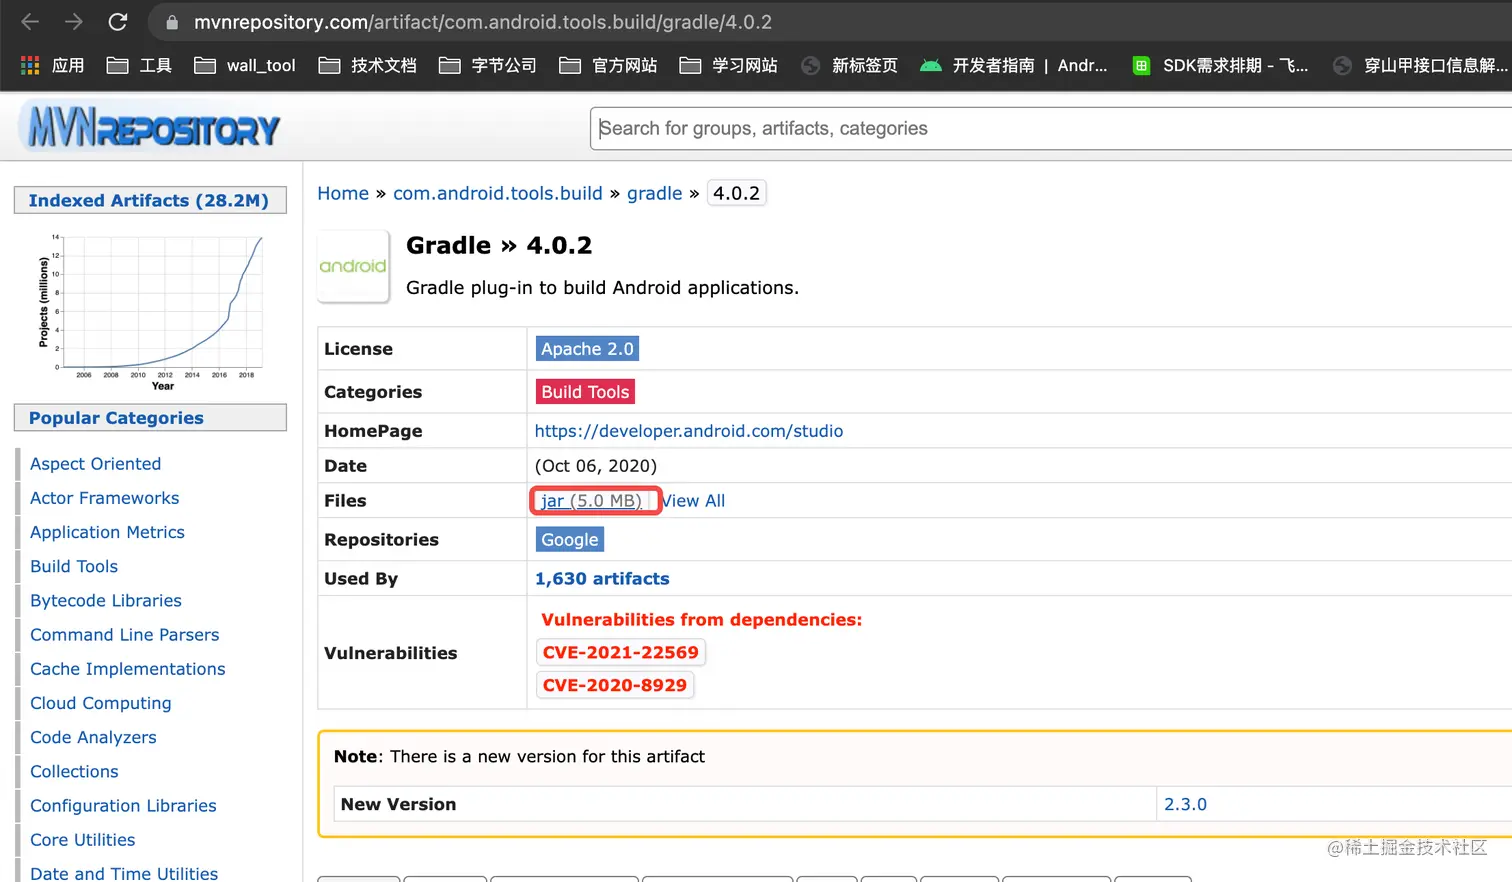
Task: Open the Actor Frameworks category
Action: click(105, 498)
